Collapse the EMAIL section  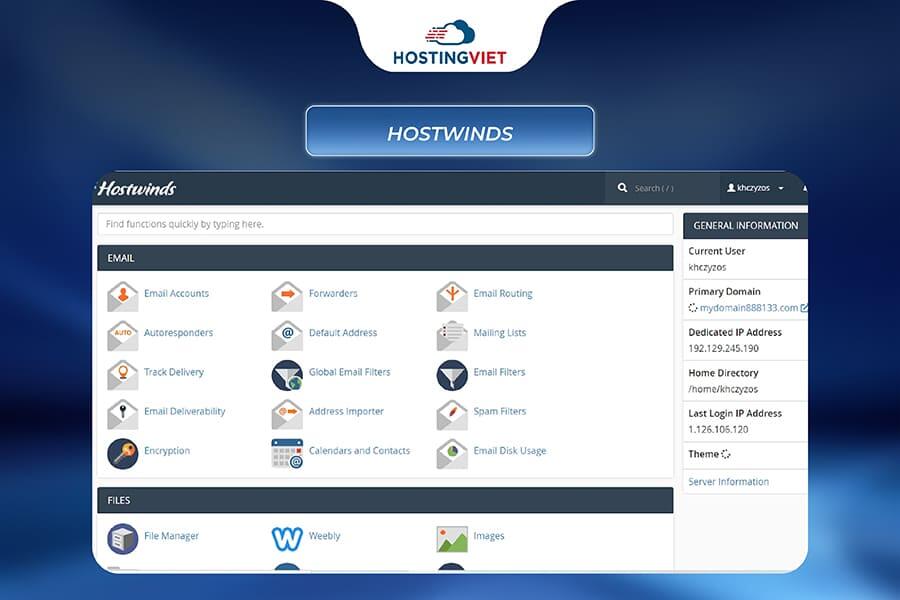pyautogui.click(x=120, y=258)
